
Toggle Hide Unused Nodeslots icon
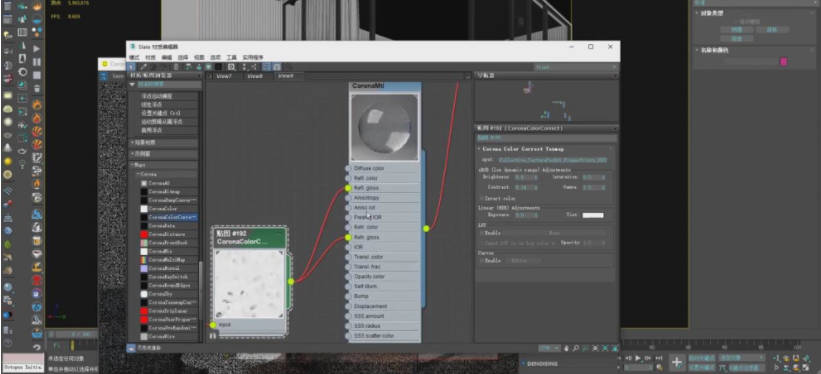(198, 67)
